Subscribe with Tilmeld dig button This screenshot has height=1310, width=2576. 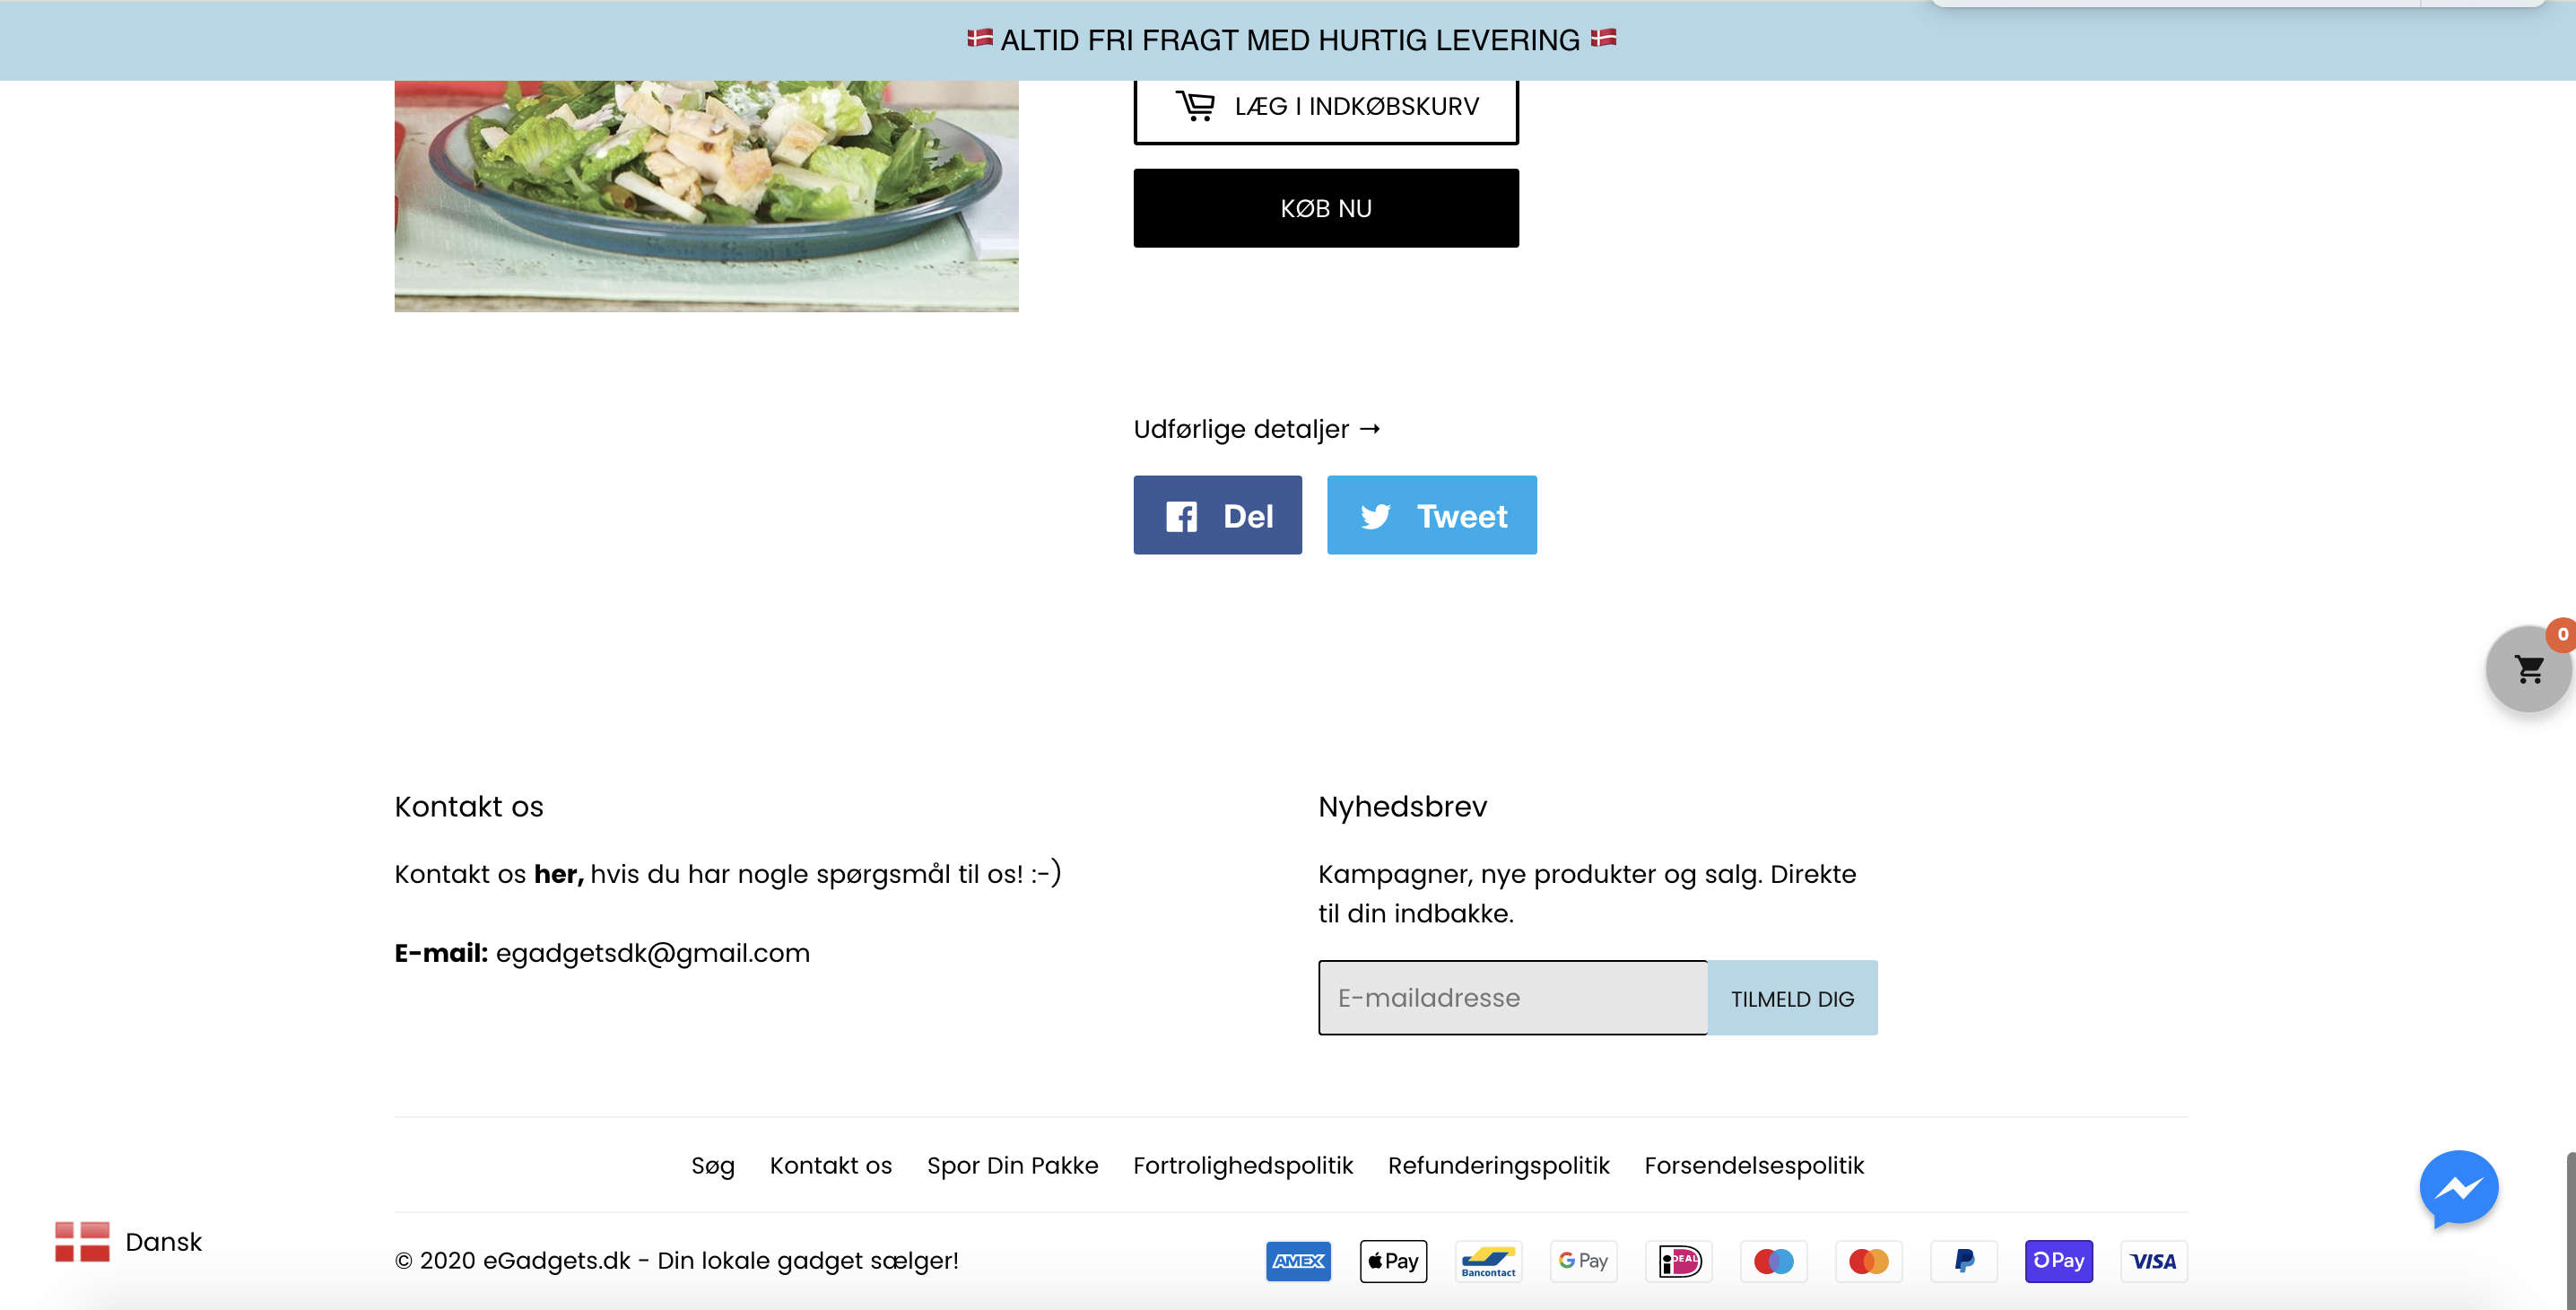[1792, 997]
